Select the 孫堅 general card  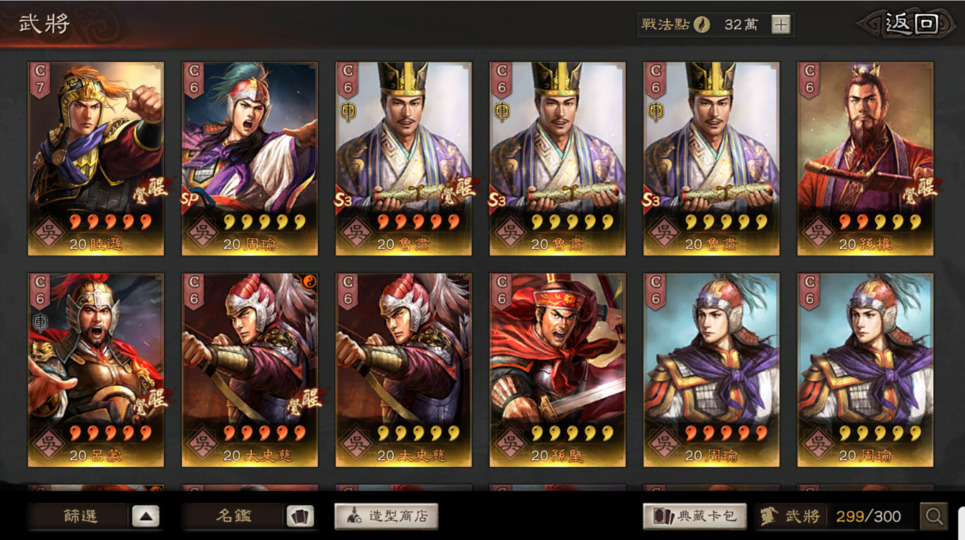[558, 369]
